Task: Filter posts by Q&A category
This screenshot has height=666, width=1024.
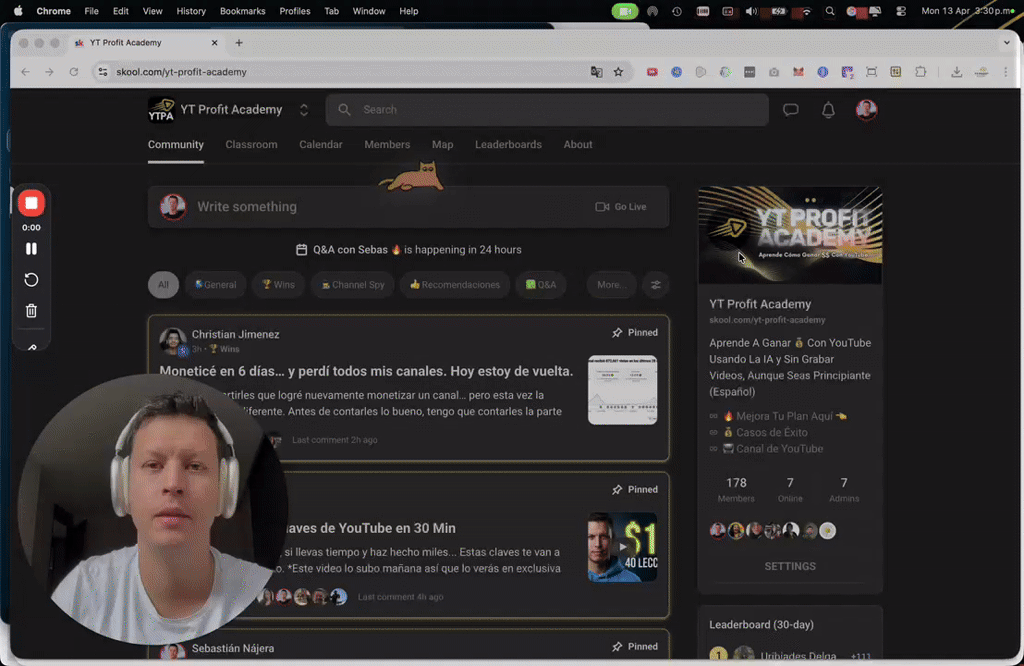Action: 541,285
